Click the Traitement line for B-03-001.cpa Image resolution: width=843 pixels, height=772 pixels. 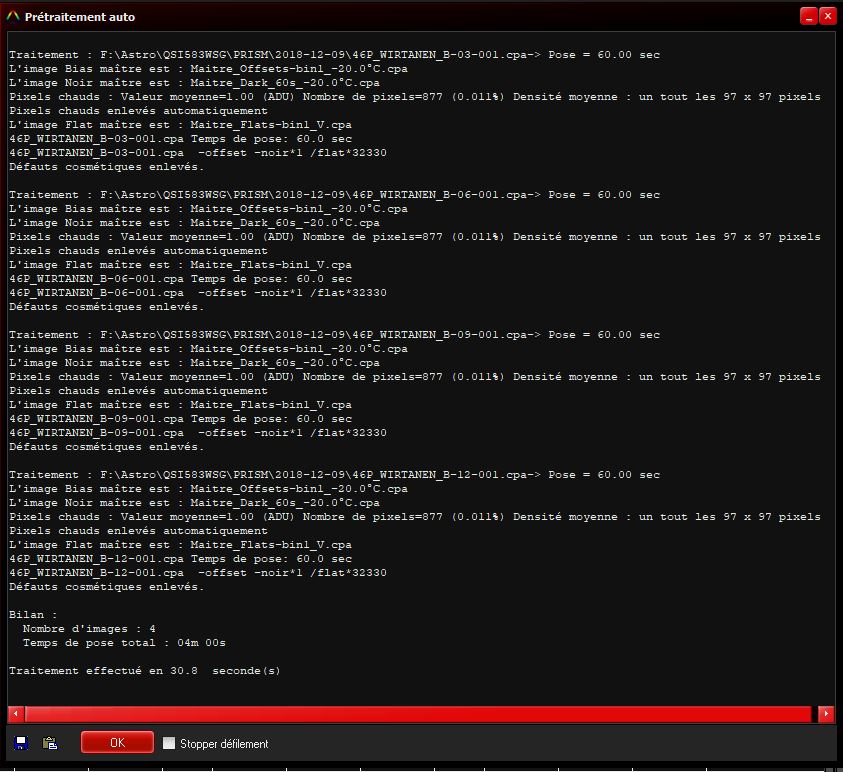334,55
